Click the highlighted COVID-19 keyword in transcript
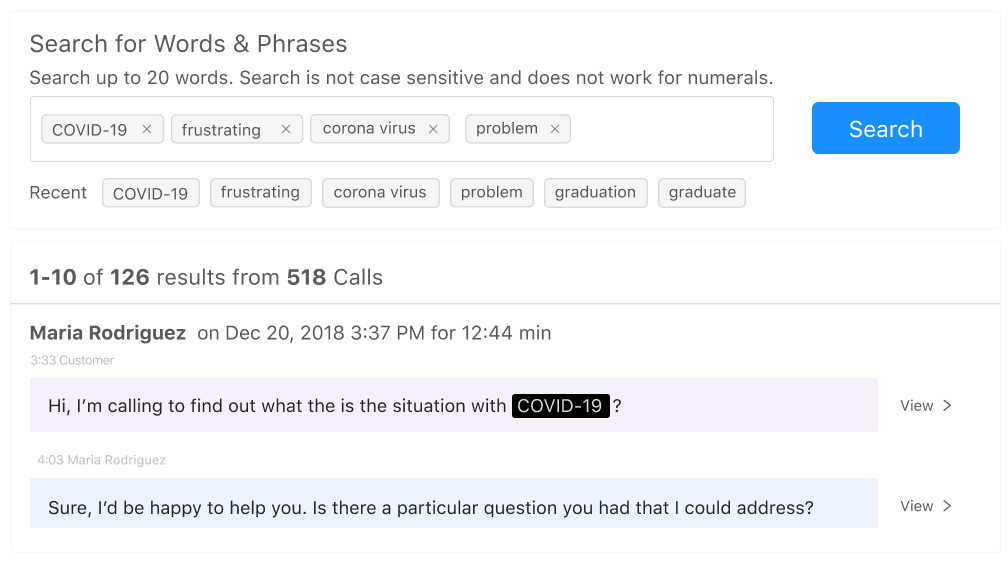Image resolution: width=1008 pixels, height=572 pixels. 560,406
